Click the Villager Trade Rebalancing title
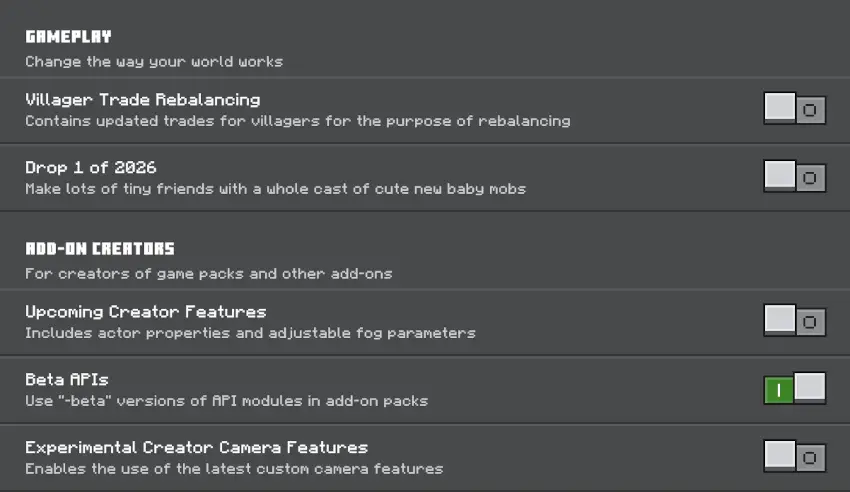This screenshot has width=850, height=492. coord(142,100)
